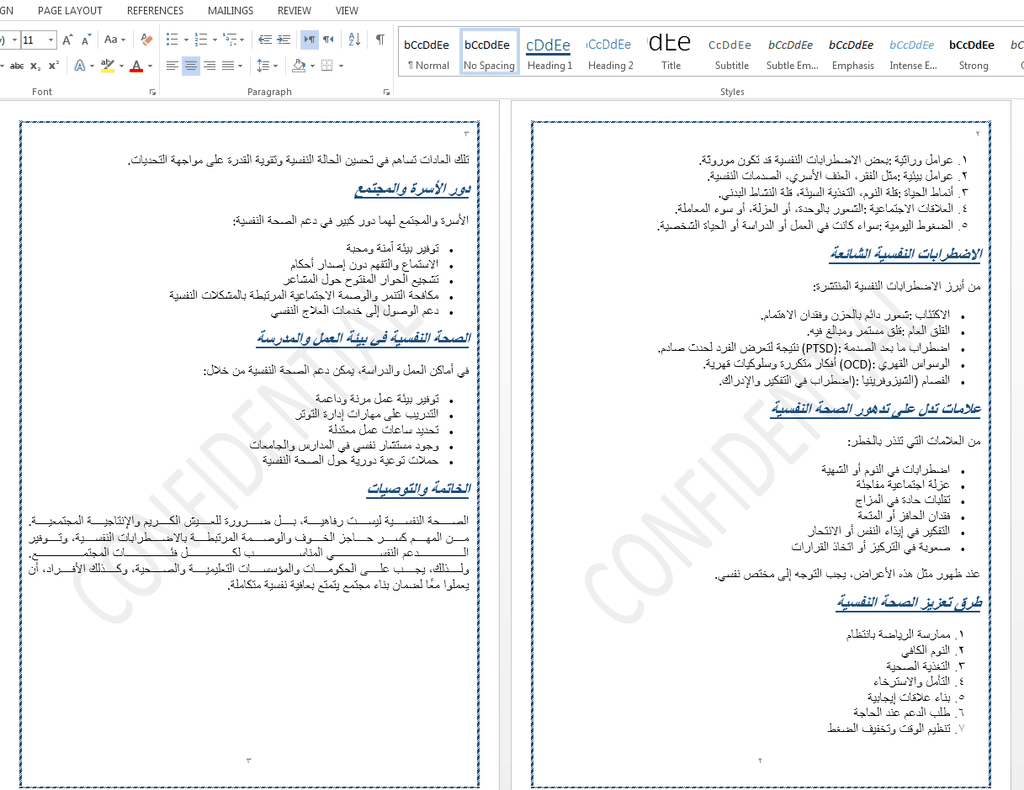Toggle subscript formatting
Image resolution: width=1024 pixels, height=790 pixels.
[x=35, y=65]
